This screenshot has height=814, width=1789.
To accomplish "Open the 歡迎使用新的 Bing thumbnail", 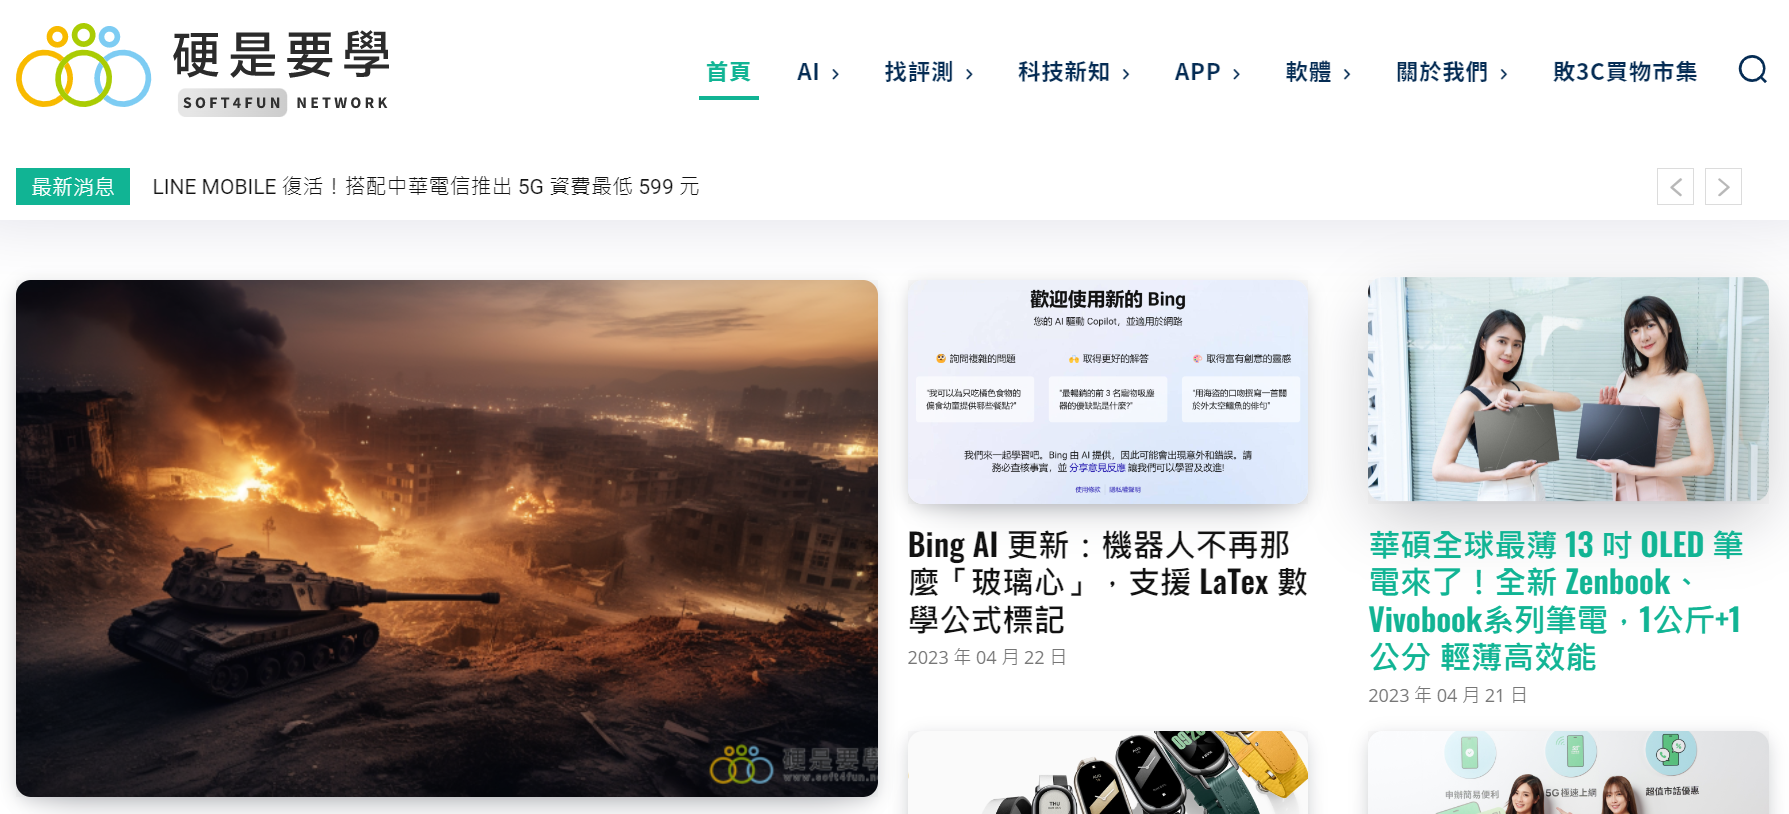I will coord(1107,391).
